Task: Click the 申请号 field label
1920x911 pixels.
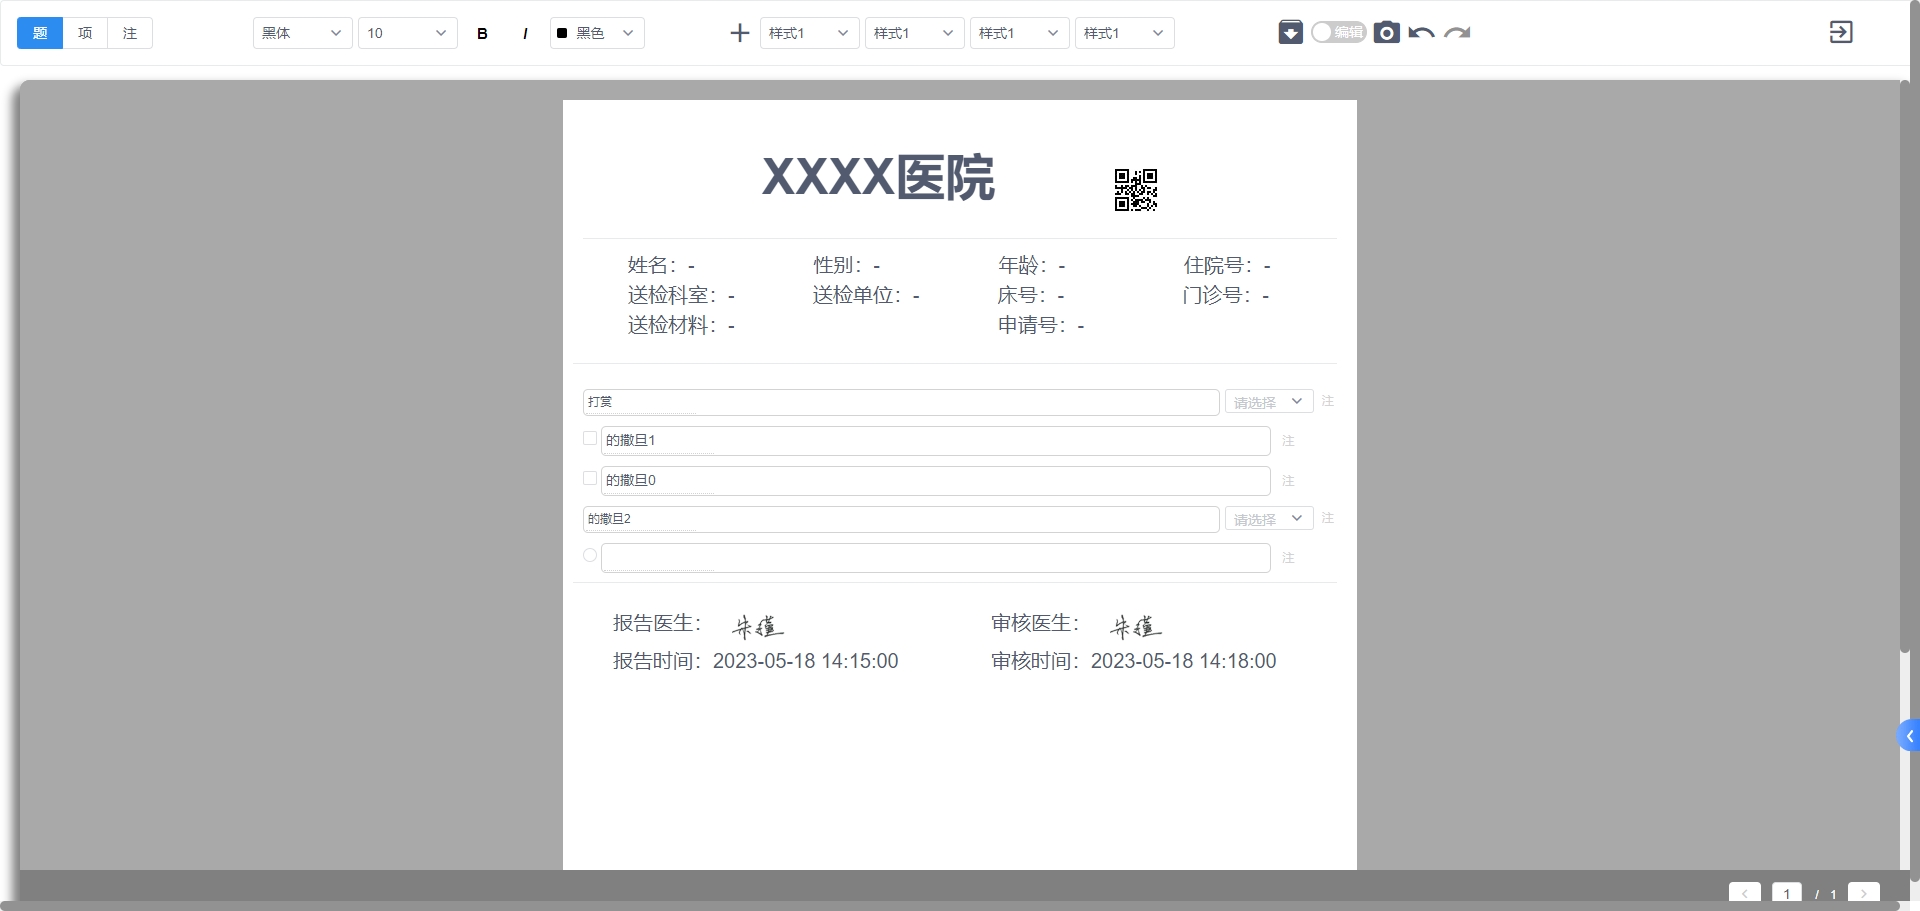Action: [1033, 325]
